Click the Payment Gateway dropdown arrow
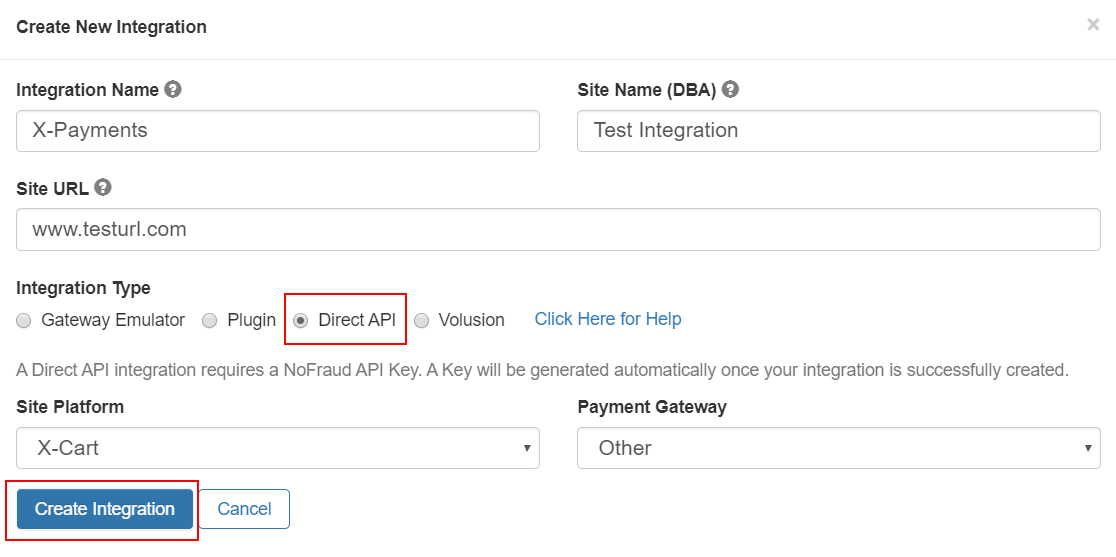1116x557 pixels. tap(1088, 448)
